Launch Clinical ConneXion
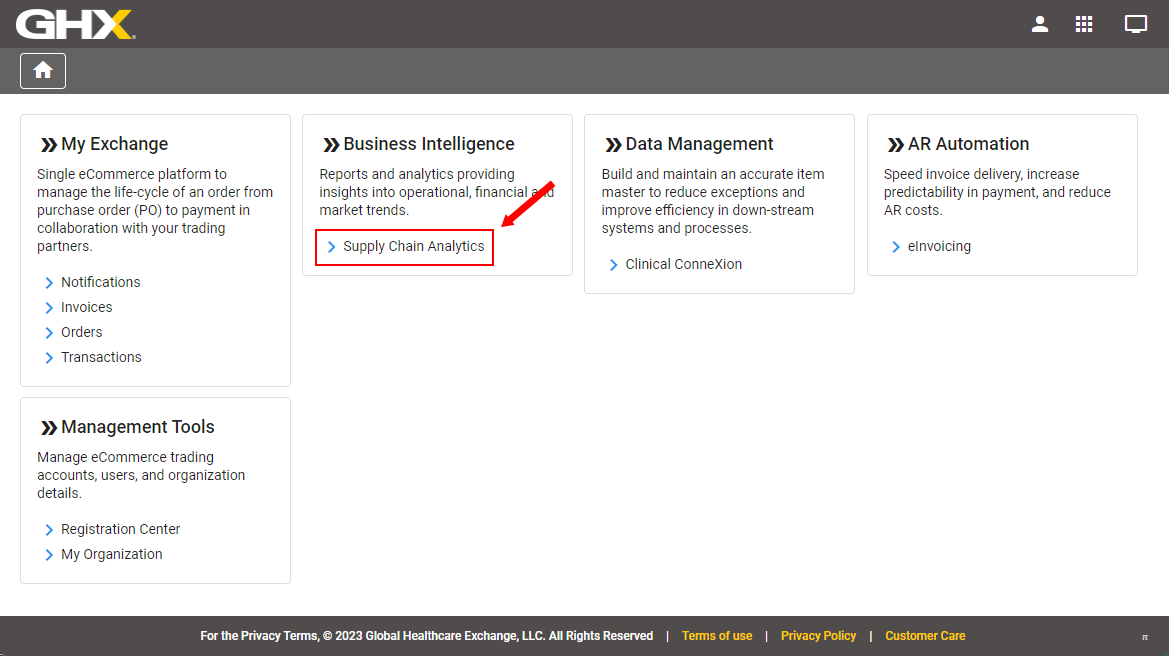 [x=684, y=264]
